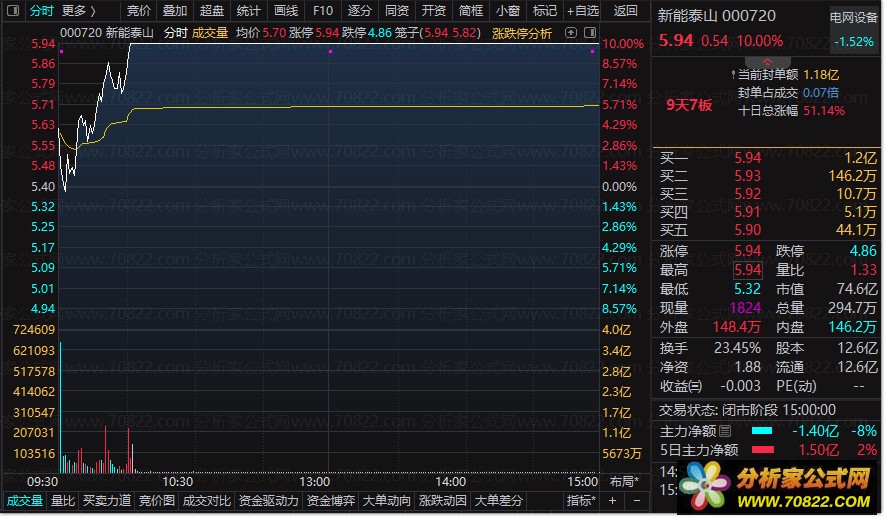Click the upload arrow icon beside 涨跌停分析
The width and height of the screenshot is (887, 518).
point(571,33)
